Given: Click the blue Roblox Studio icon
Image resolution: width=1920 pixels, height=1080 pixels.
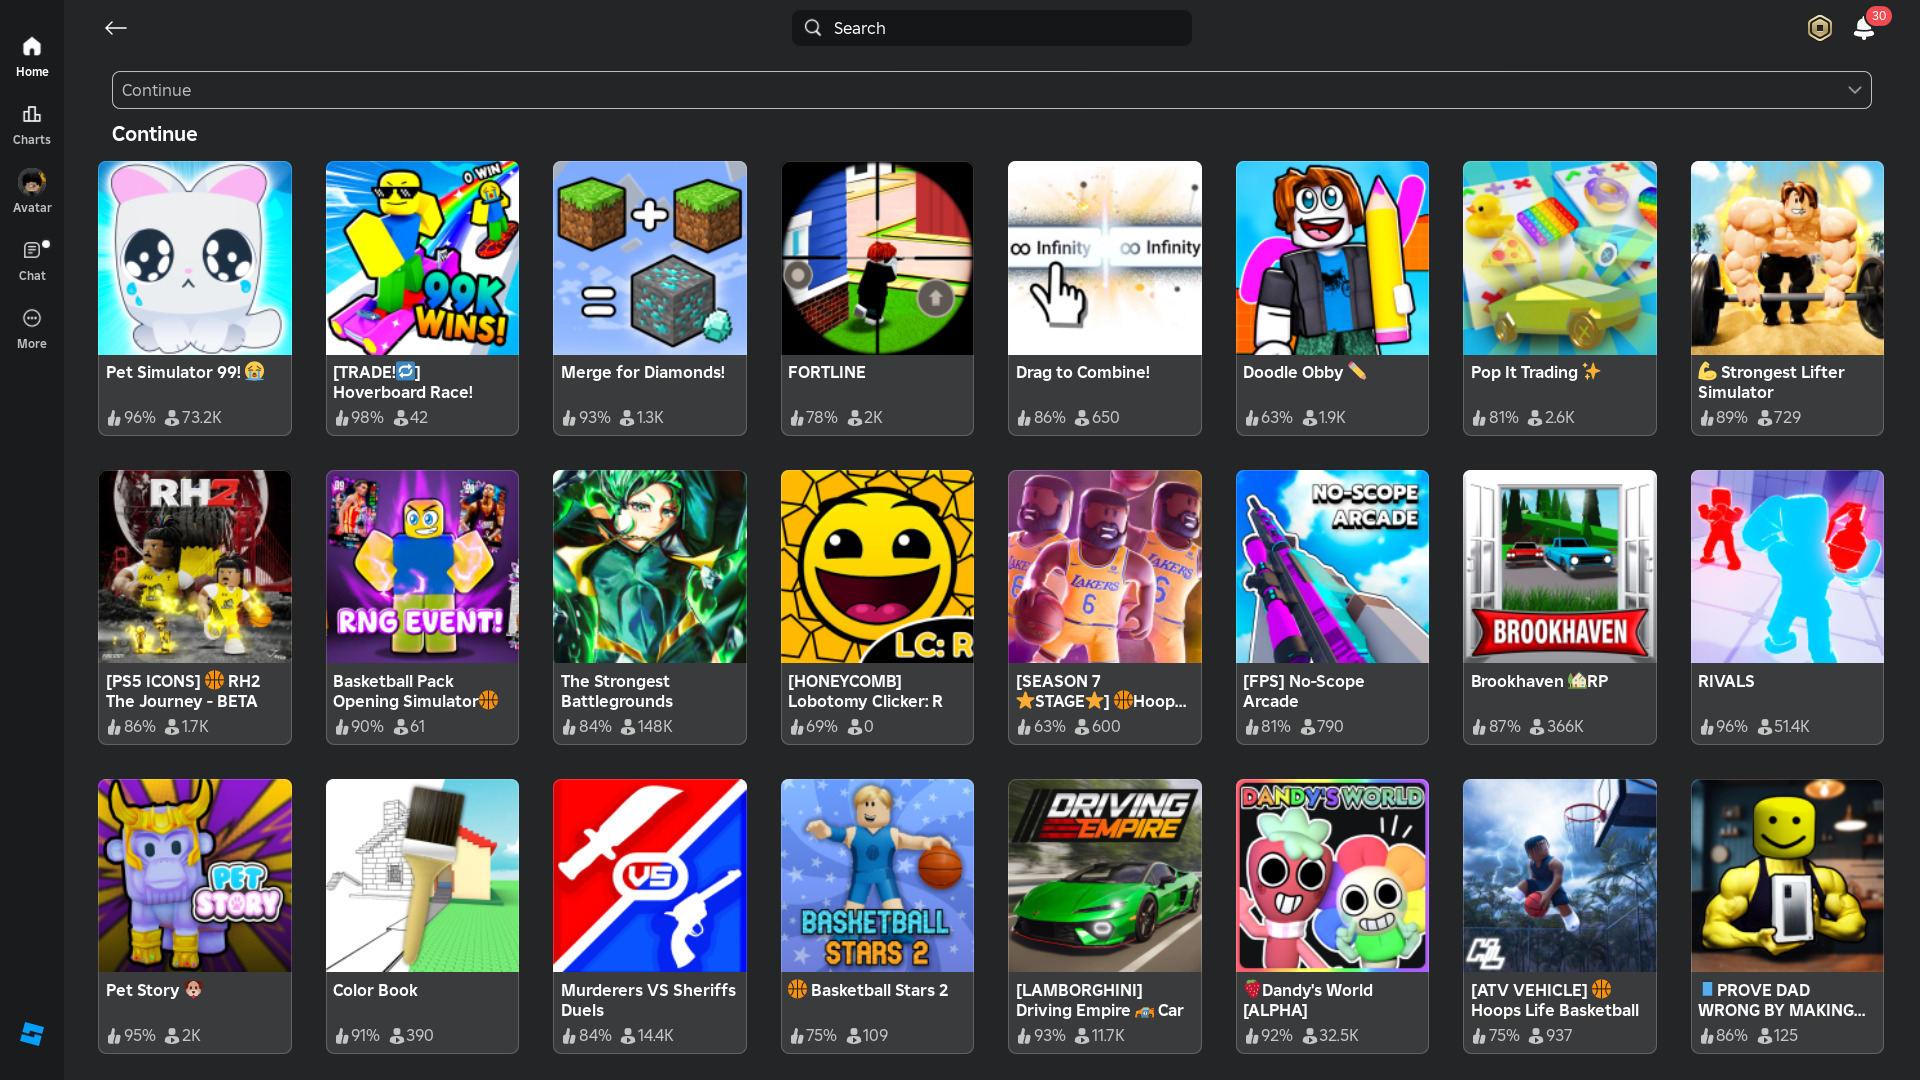Looking at the screenshot, I should [x=32, y=1034].
